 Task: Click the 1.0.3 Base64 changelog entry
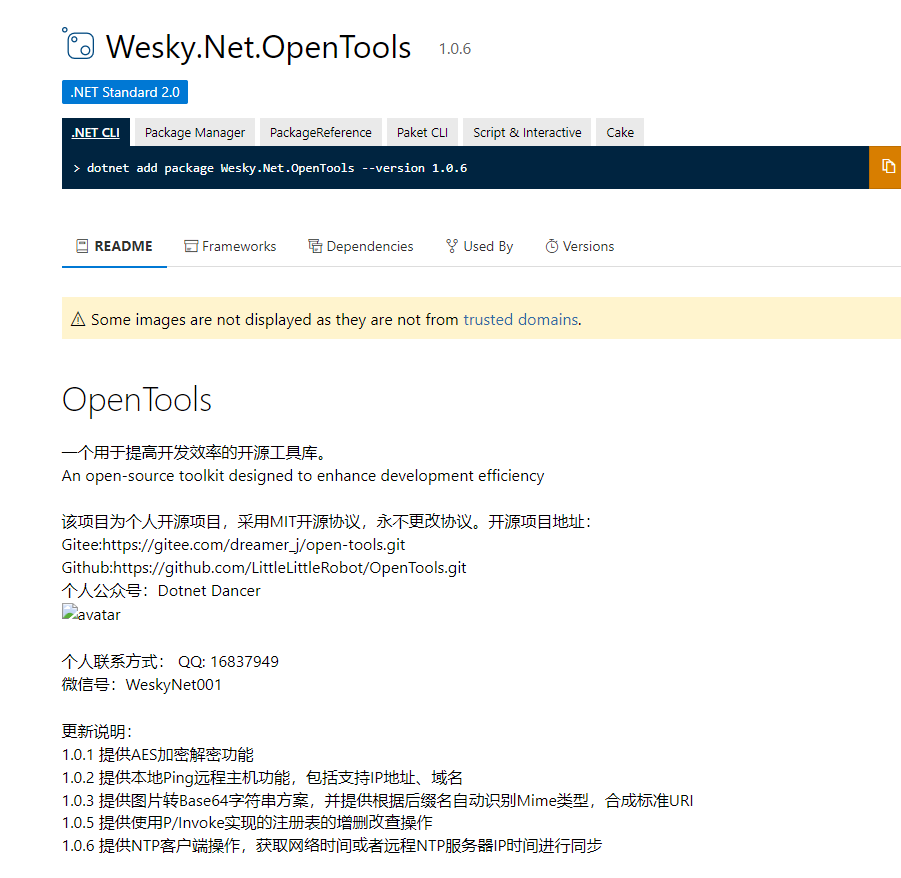coord(378,800)
